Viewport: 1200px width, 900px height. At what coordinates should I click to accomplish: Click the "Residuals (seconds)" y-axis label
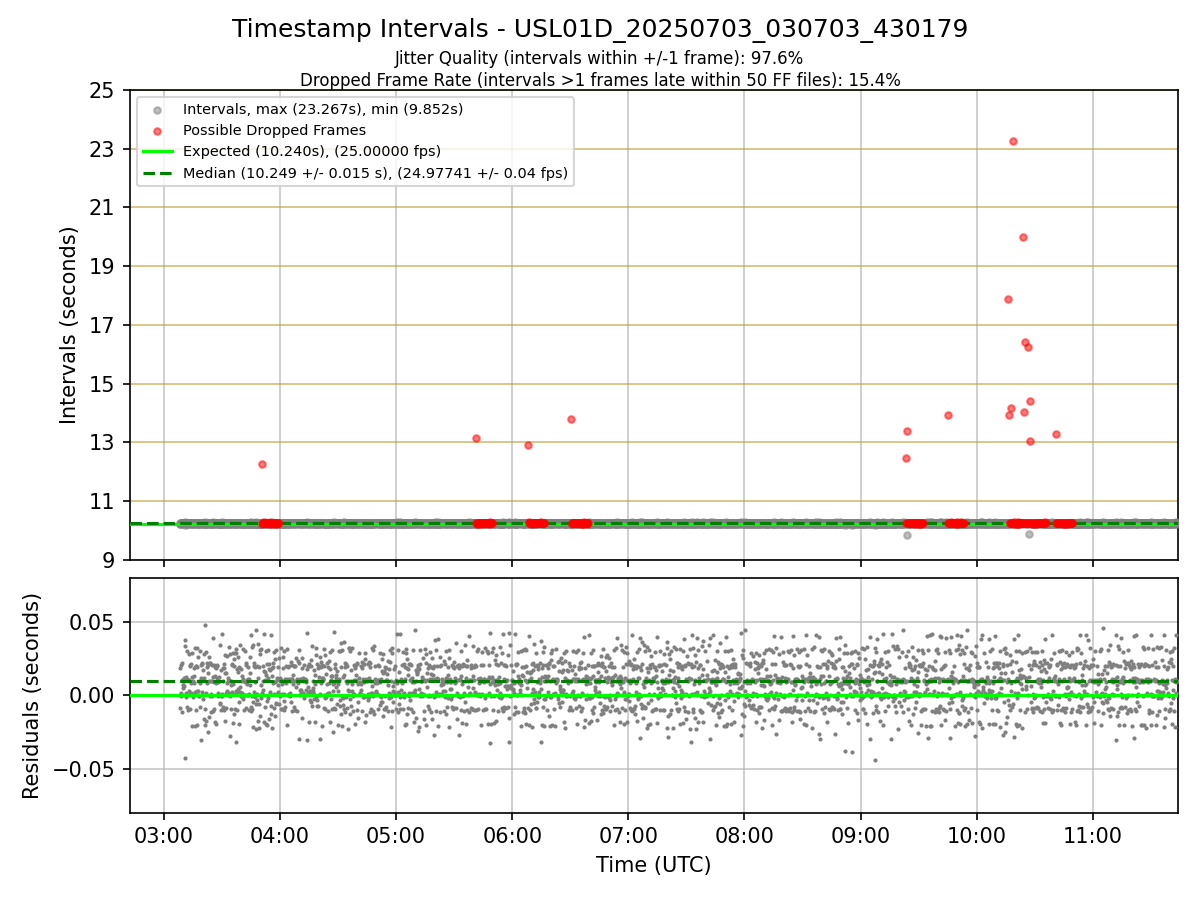(x=32, y=696)
